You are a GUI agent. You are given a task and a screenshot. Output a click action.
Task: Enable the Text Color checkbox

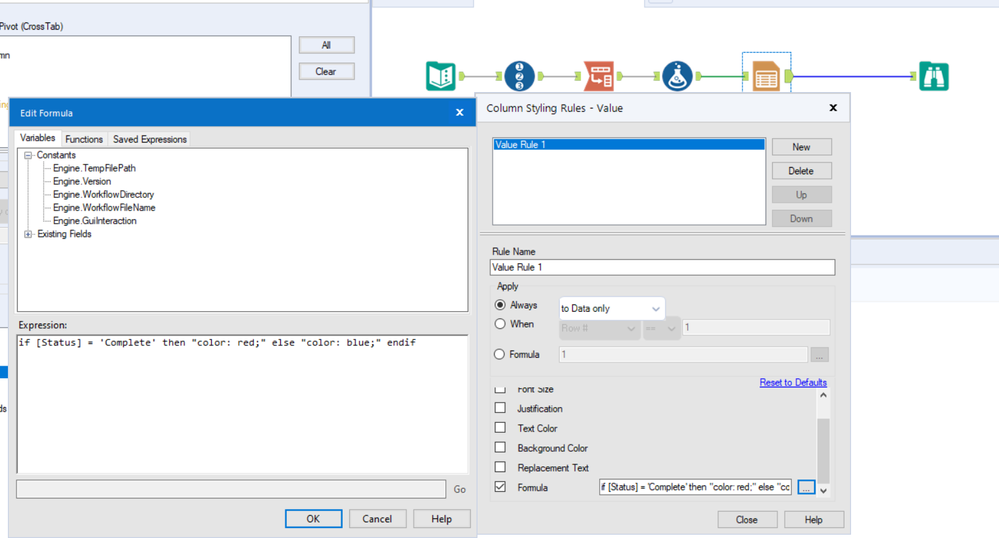500,428
